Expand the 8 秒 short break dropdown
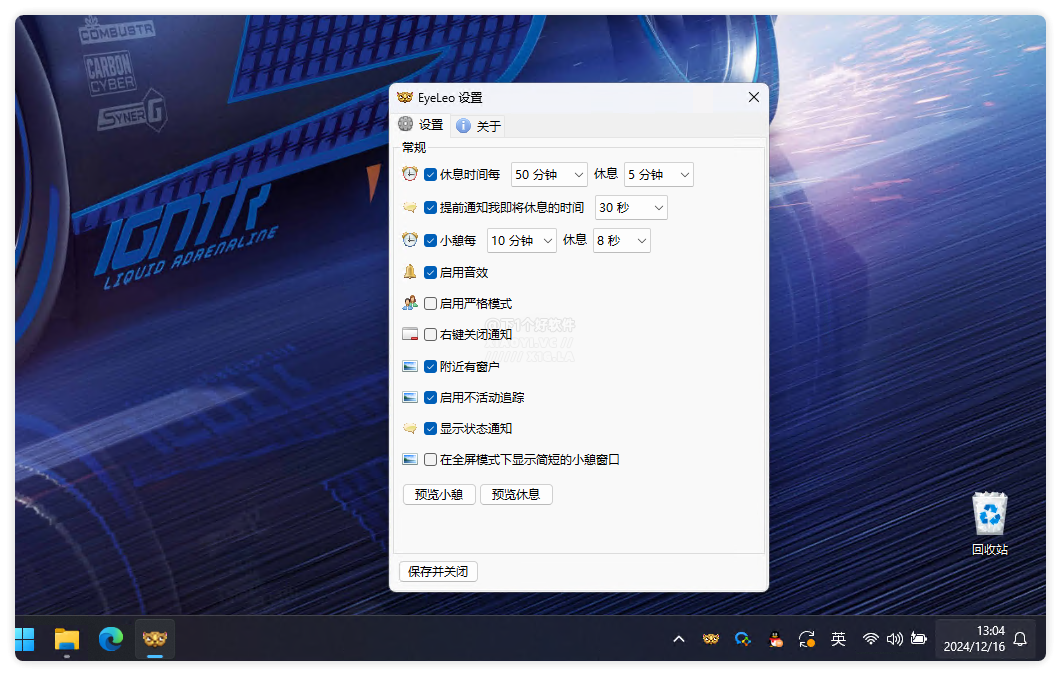 (x=621, y=241)
